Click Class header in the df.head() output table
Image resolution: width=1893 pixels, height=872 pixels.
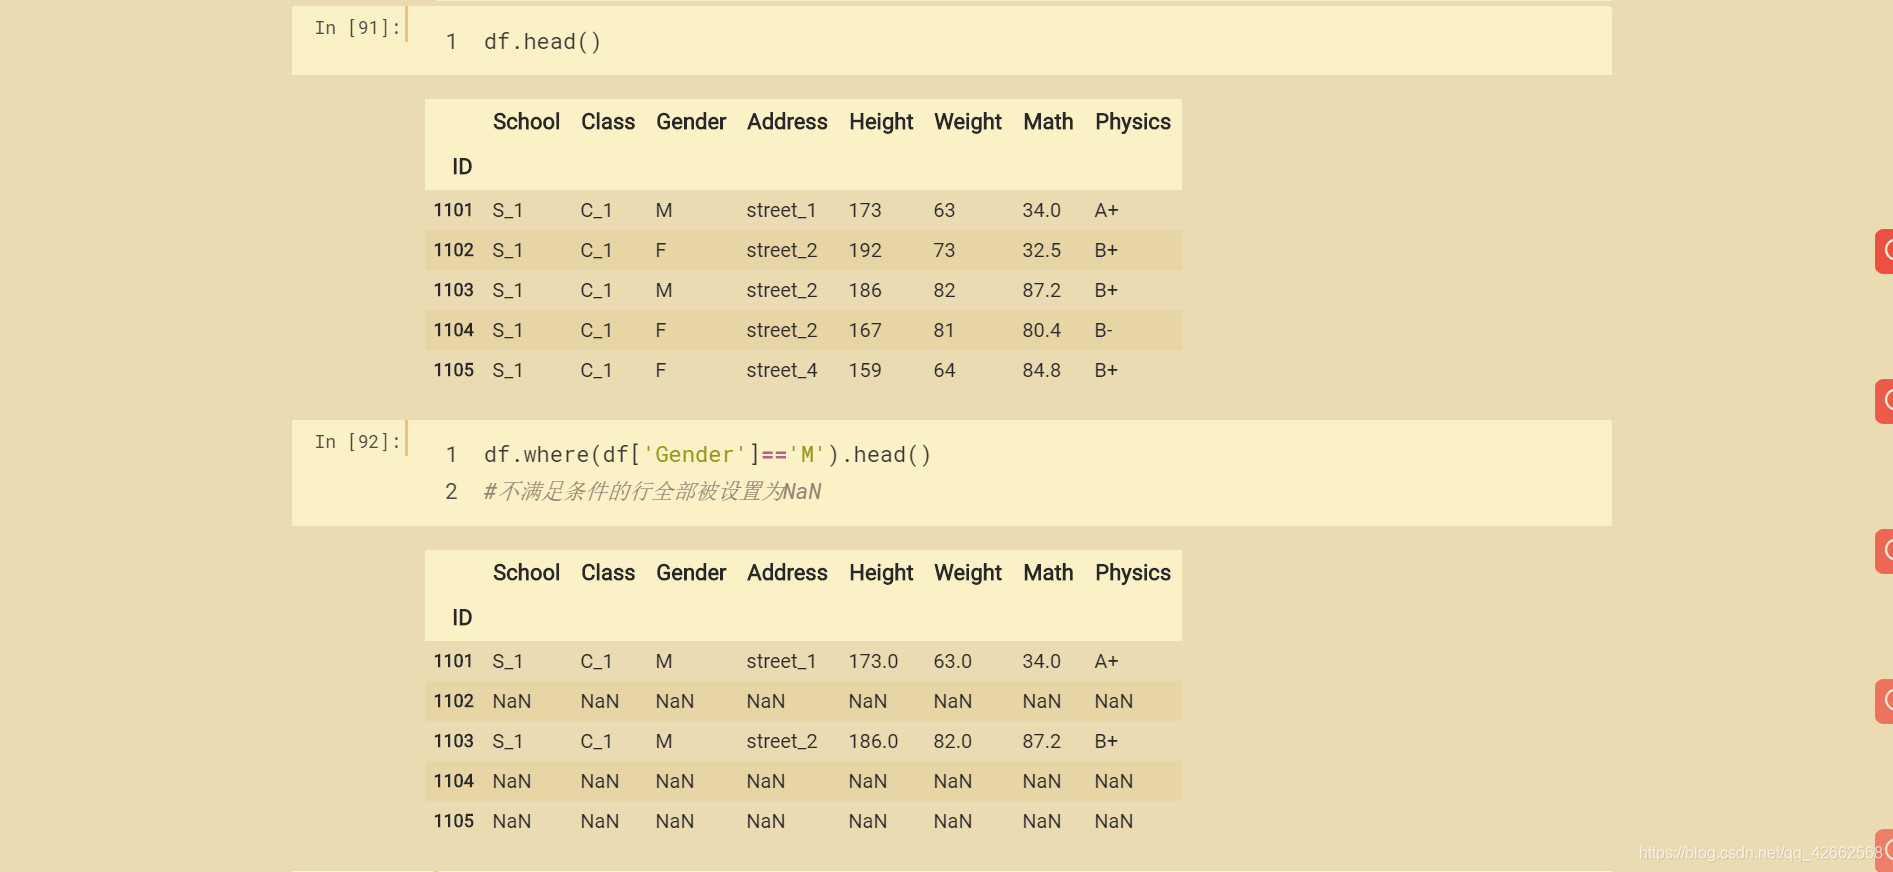(608, 122)
